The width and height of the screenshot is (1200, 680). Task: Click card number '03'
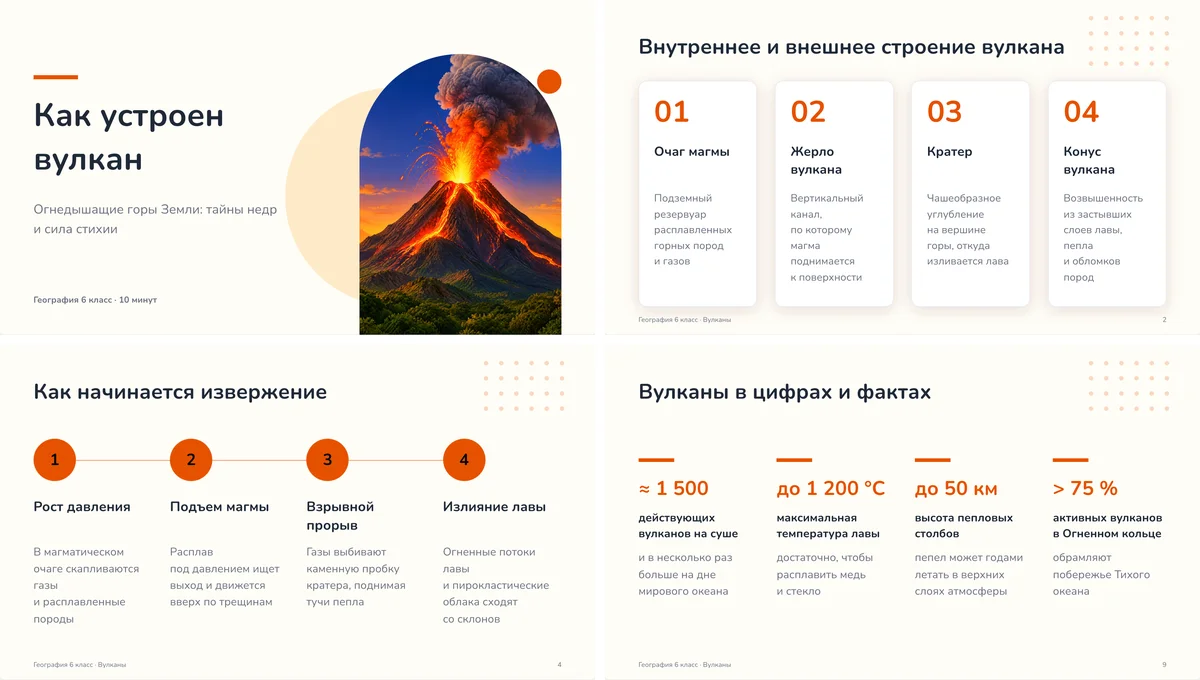coord(944,112)
